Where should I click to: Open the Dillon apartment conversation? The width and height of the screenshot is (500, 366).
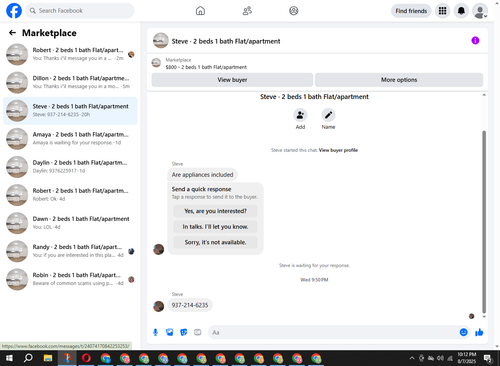click(70, 82)
